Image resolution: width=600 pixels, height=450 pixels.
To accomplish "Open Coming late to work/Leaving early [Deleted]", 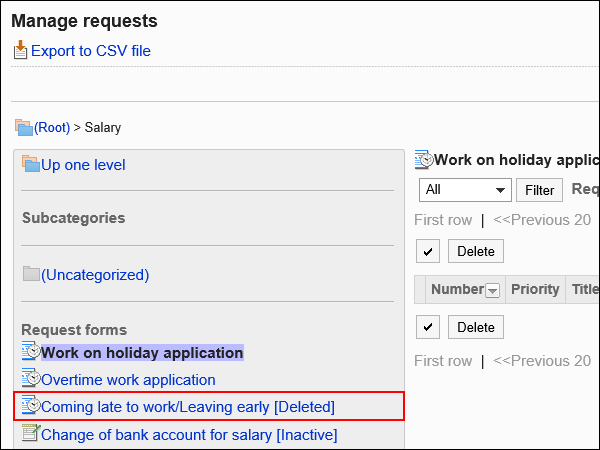I will [188, 407].
